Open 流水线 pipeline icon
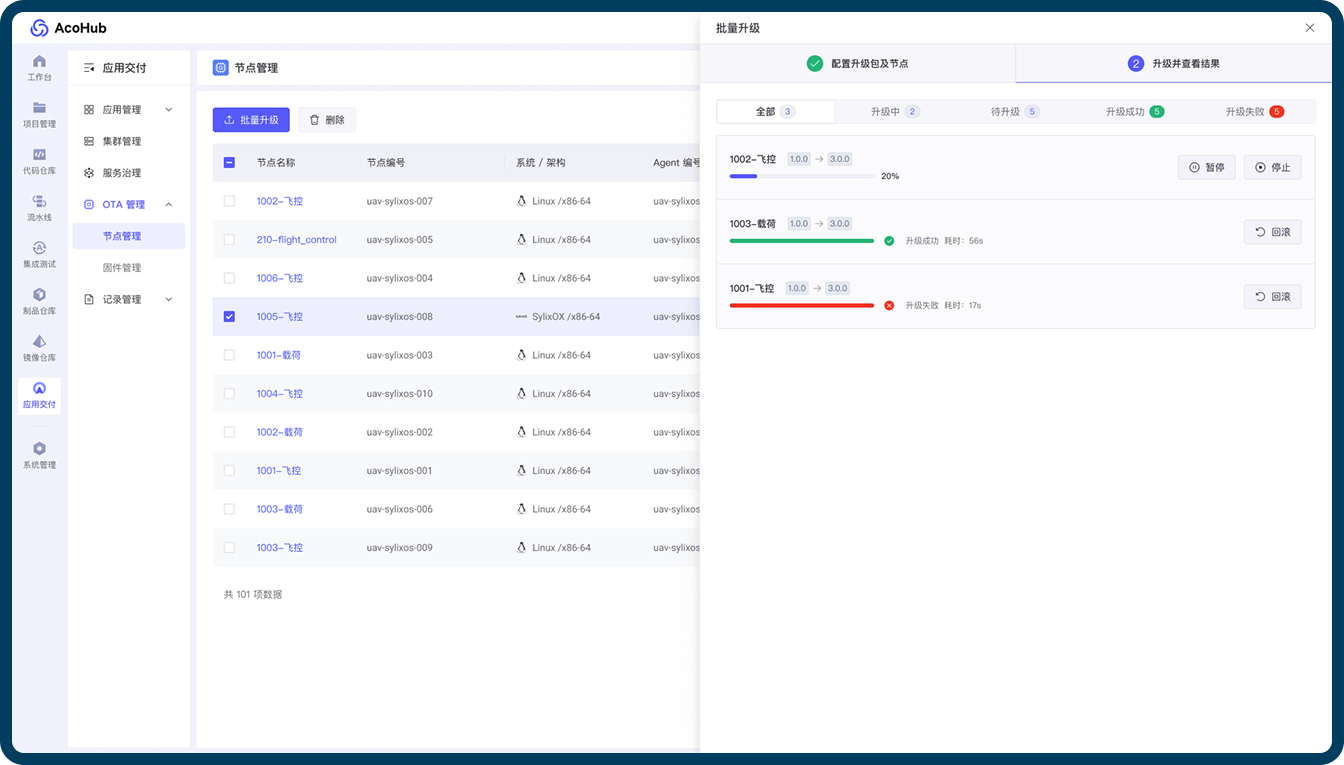The image size is (1344, 765). pyautogui.click(x=39, y=202)
